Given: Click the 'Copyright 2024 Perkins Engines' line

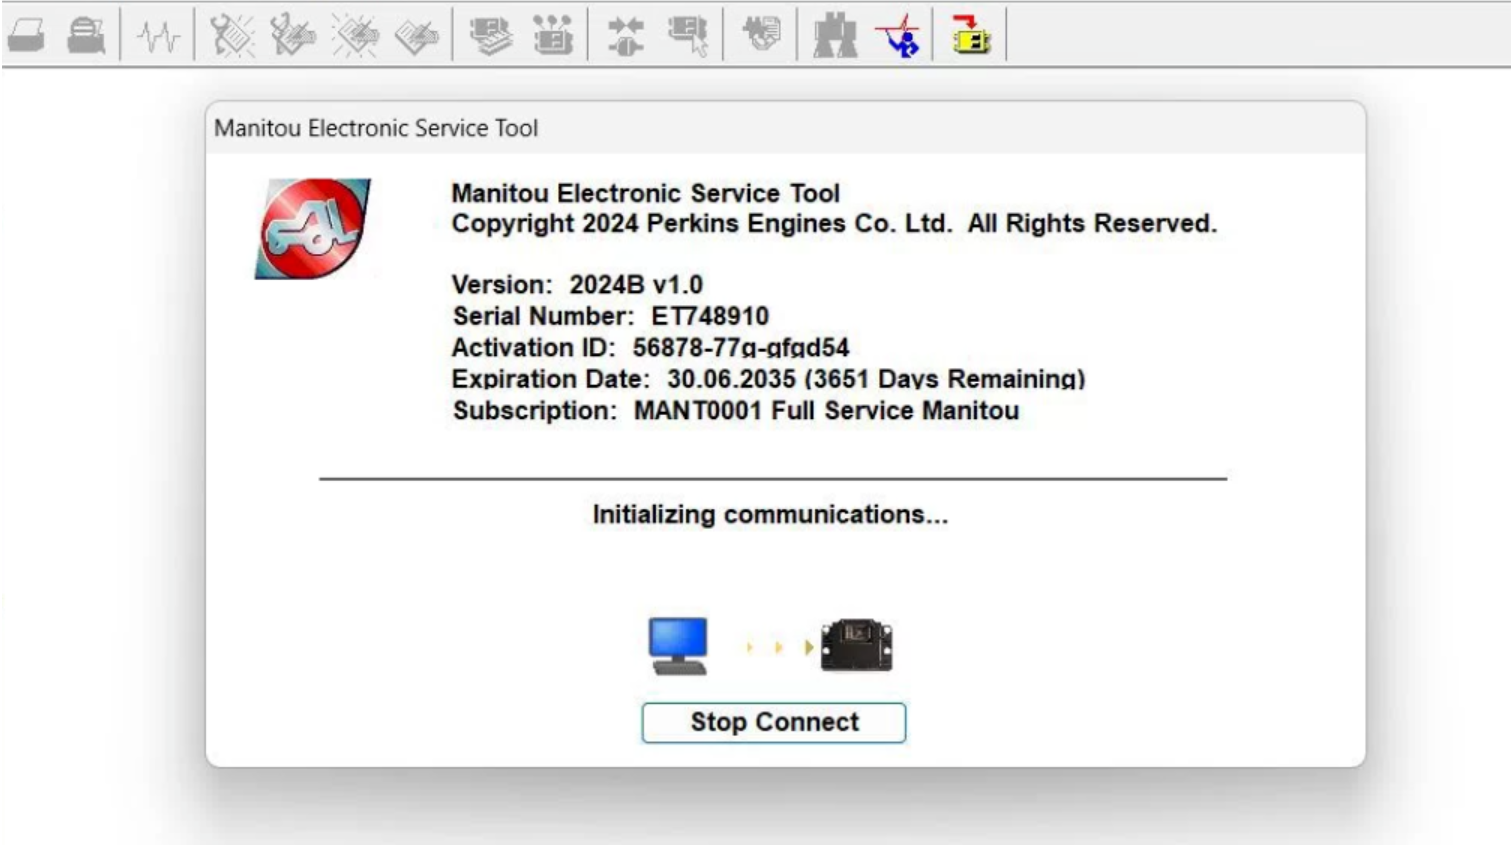Looking at the screenshot, I should [x=834, y=223].
